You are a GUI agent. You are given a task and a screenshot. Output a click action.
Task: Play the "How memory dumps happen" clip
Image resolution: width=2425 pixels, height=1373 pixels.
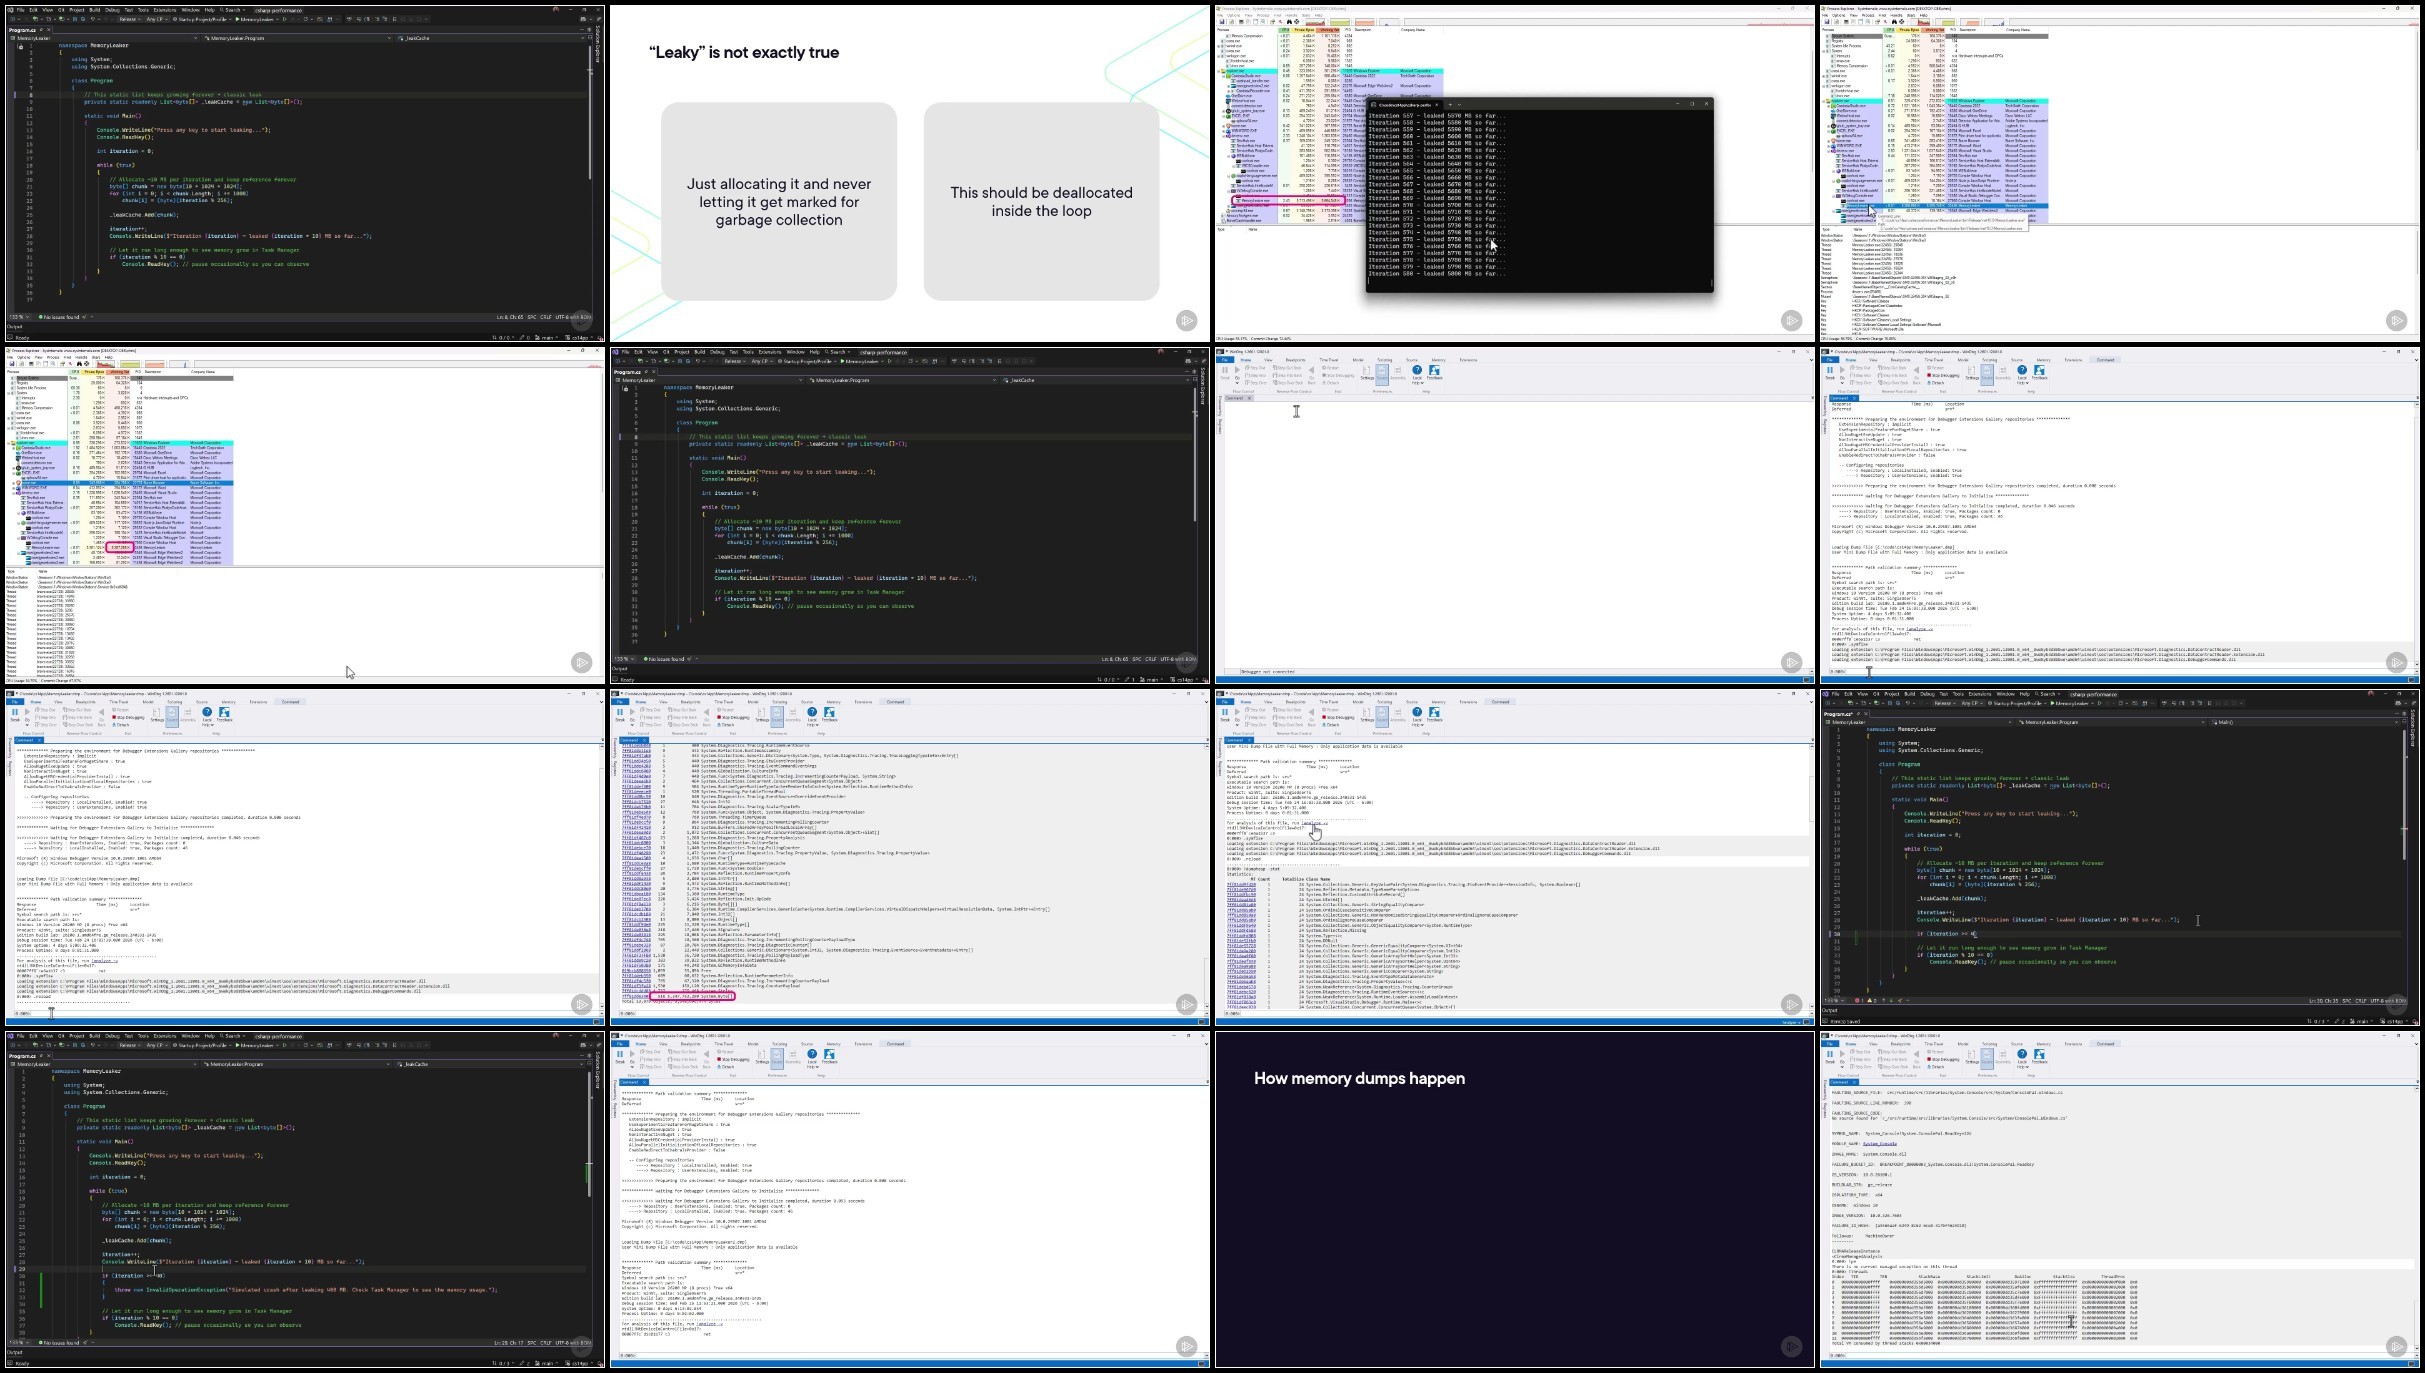coord(1791,1347)
